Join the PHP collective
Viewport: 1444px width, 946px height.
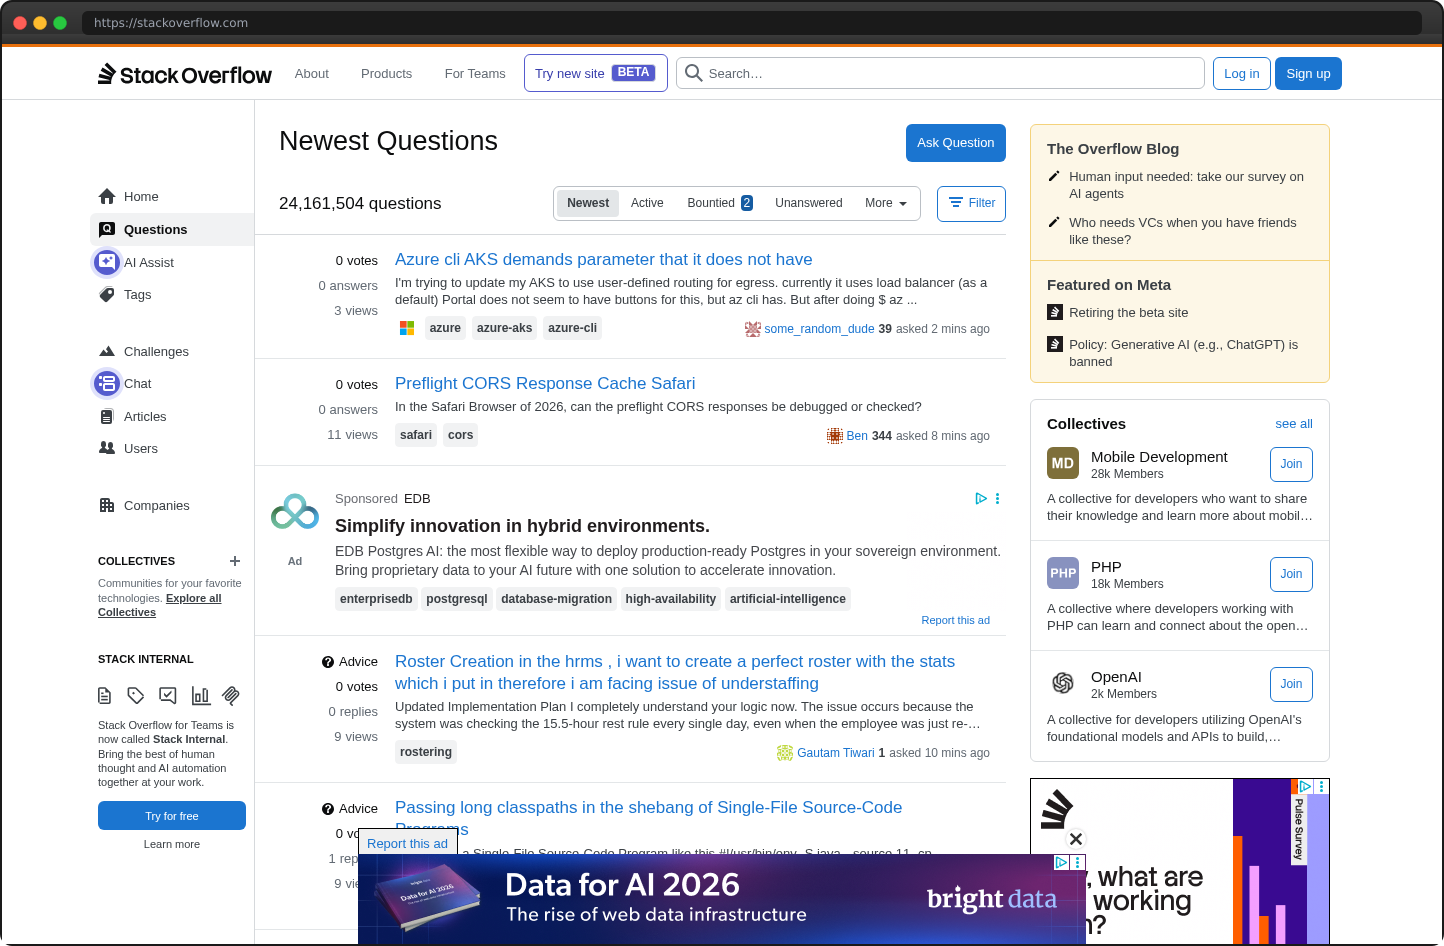(1291, 574)
